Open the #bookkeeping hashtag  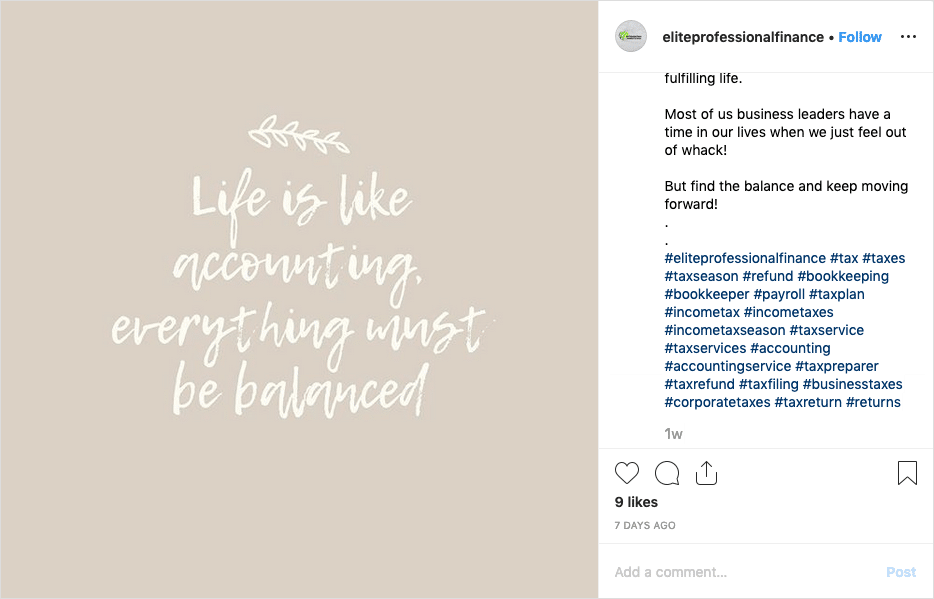click(843, 276)
